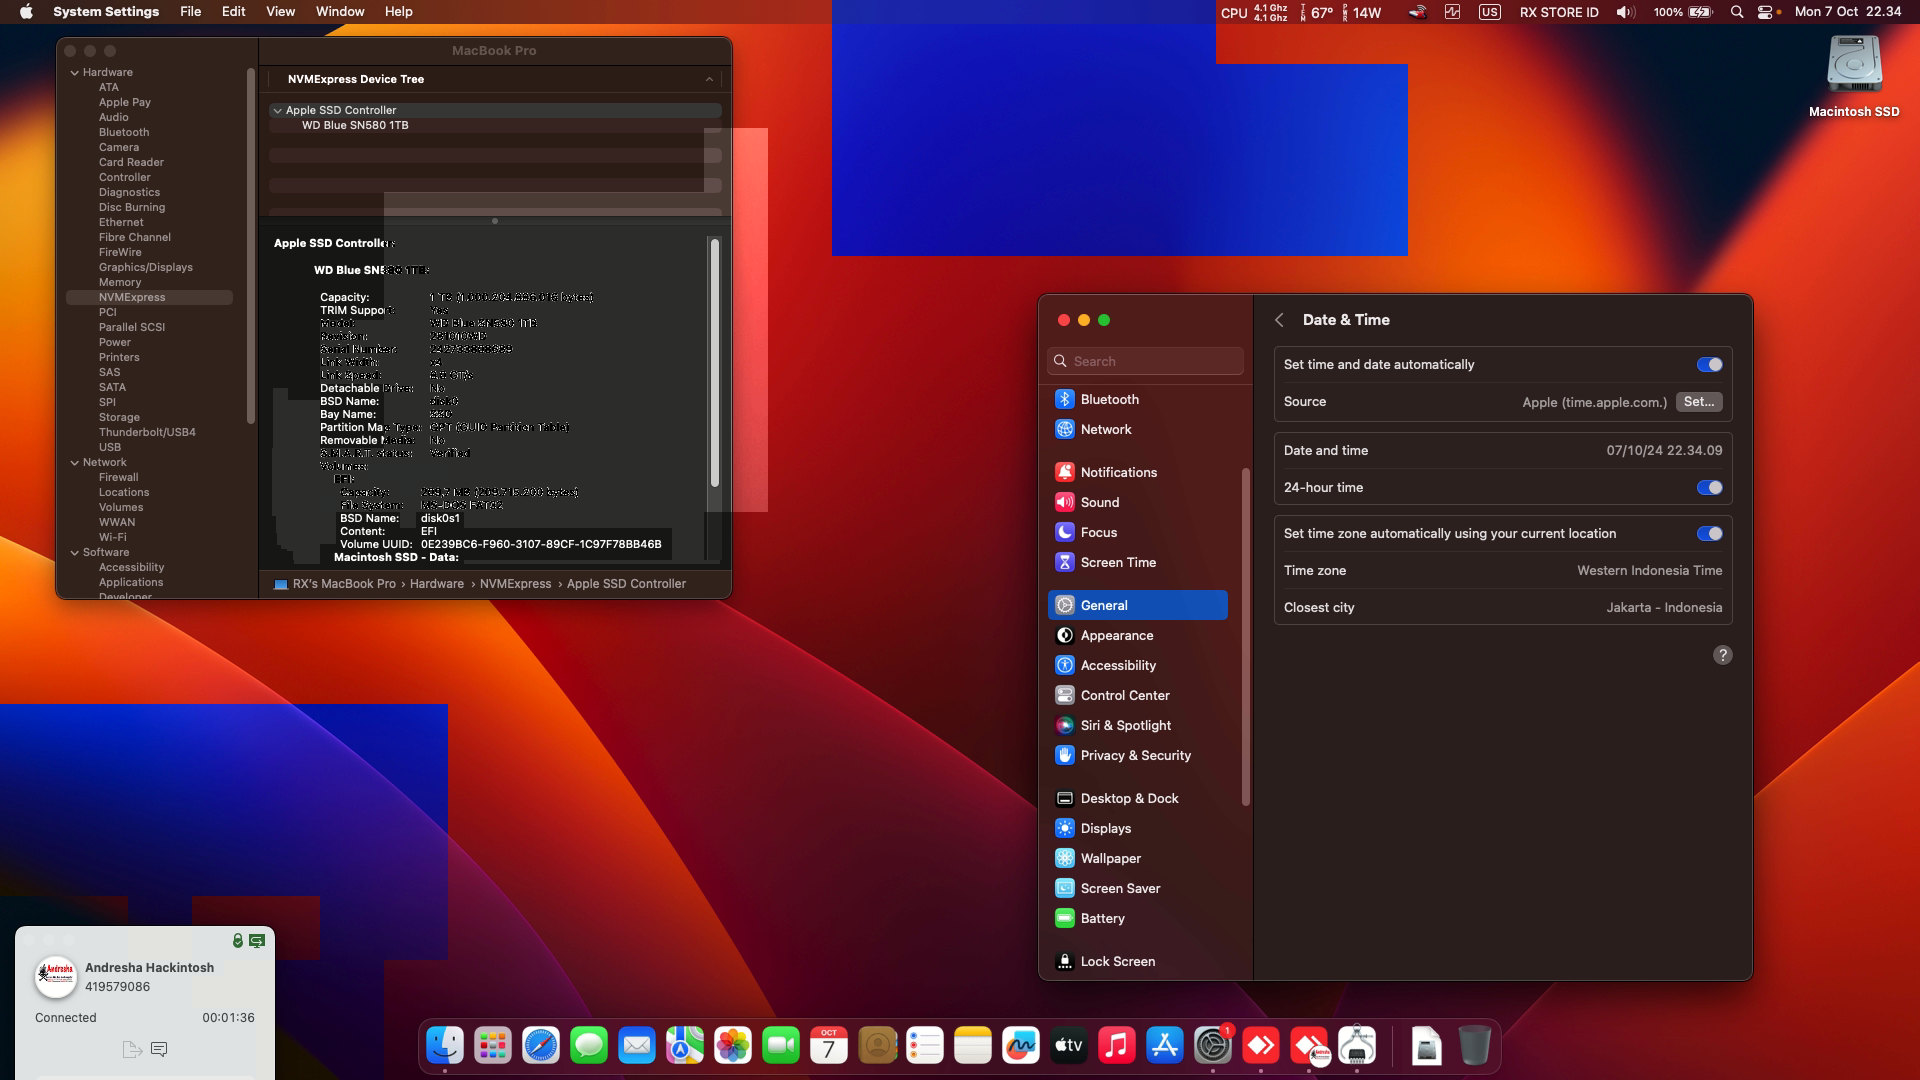
Task: Open Privacy & Security settings
Action: 1138,755
